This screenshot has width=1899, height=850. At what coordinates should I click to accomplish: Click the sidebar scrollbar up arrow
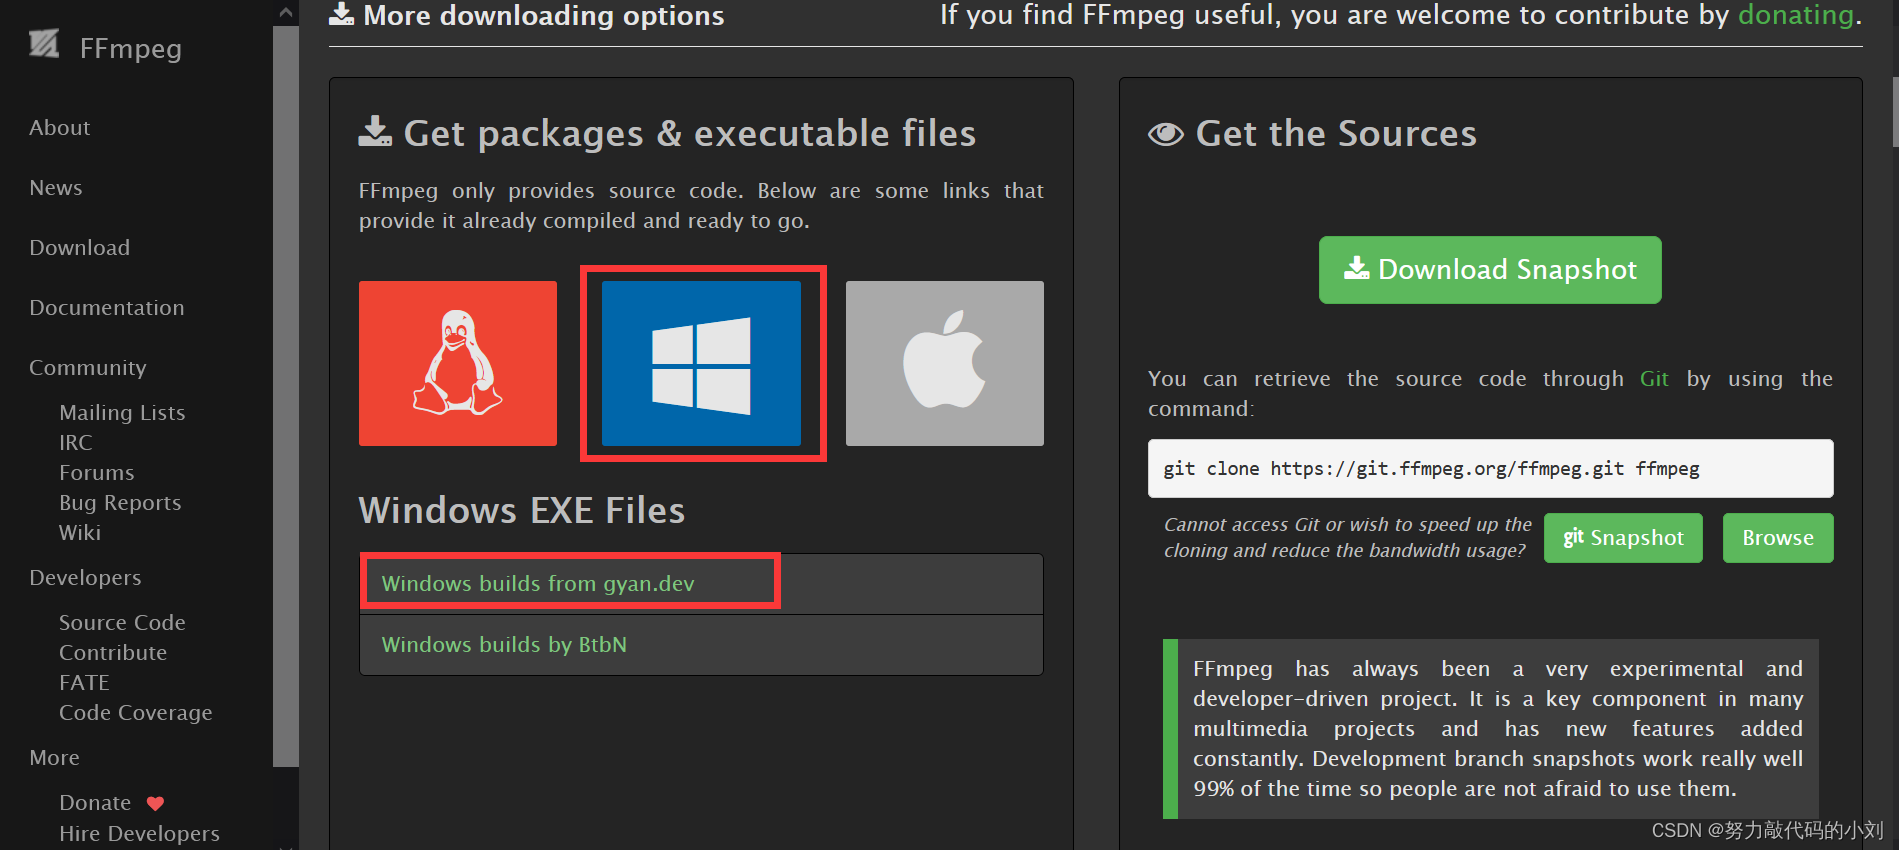click(286, 13)
